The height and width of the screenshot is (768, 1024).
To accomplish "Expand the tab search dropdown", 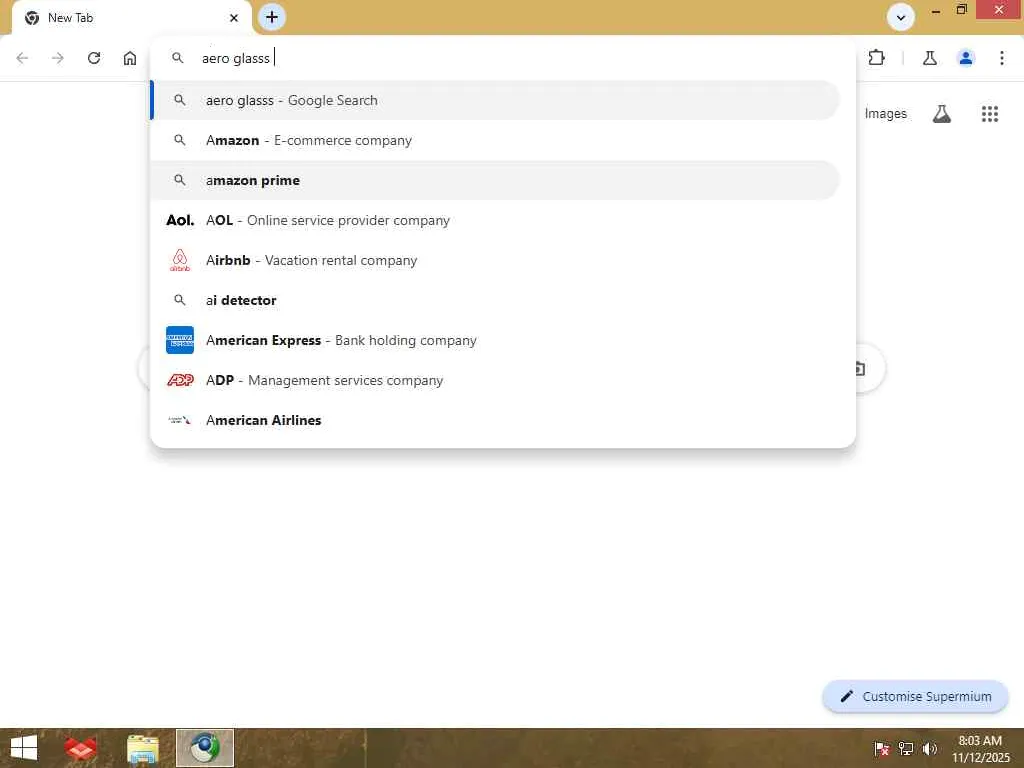I will [x=901, y=17].
